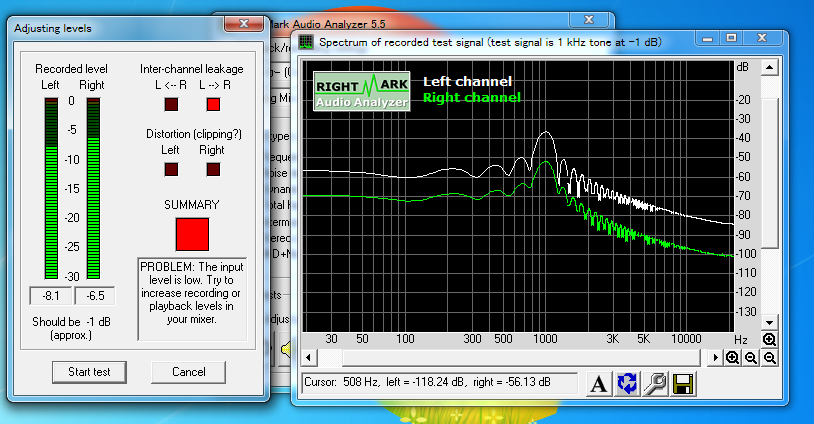The image size is (814, 424).
Task: Click the rightmost zoom-out magnifier below the graph
Action: point(768,358)
